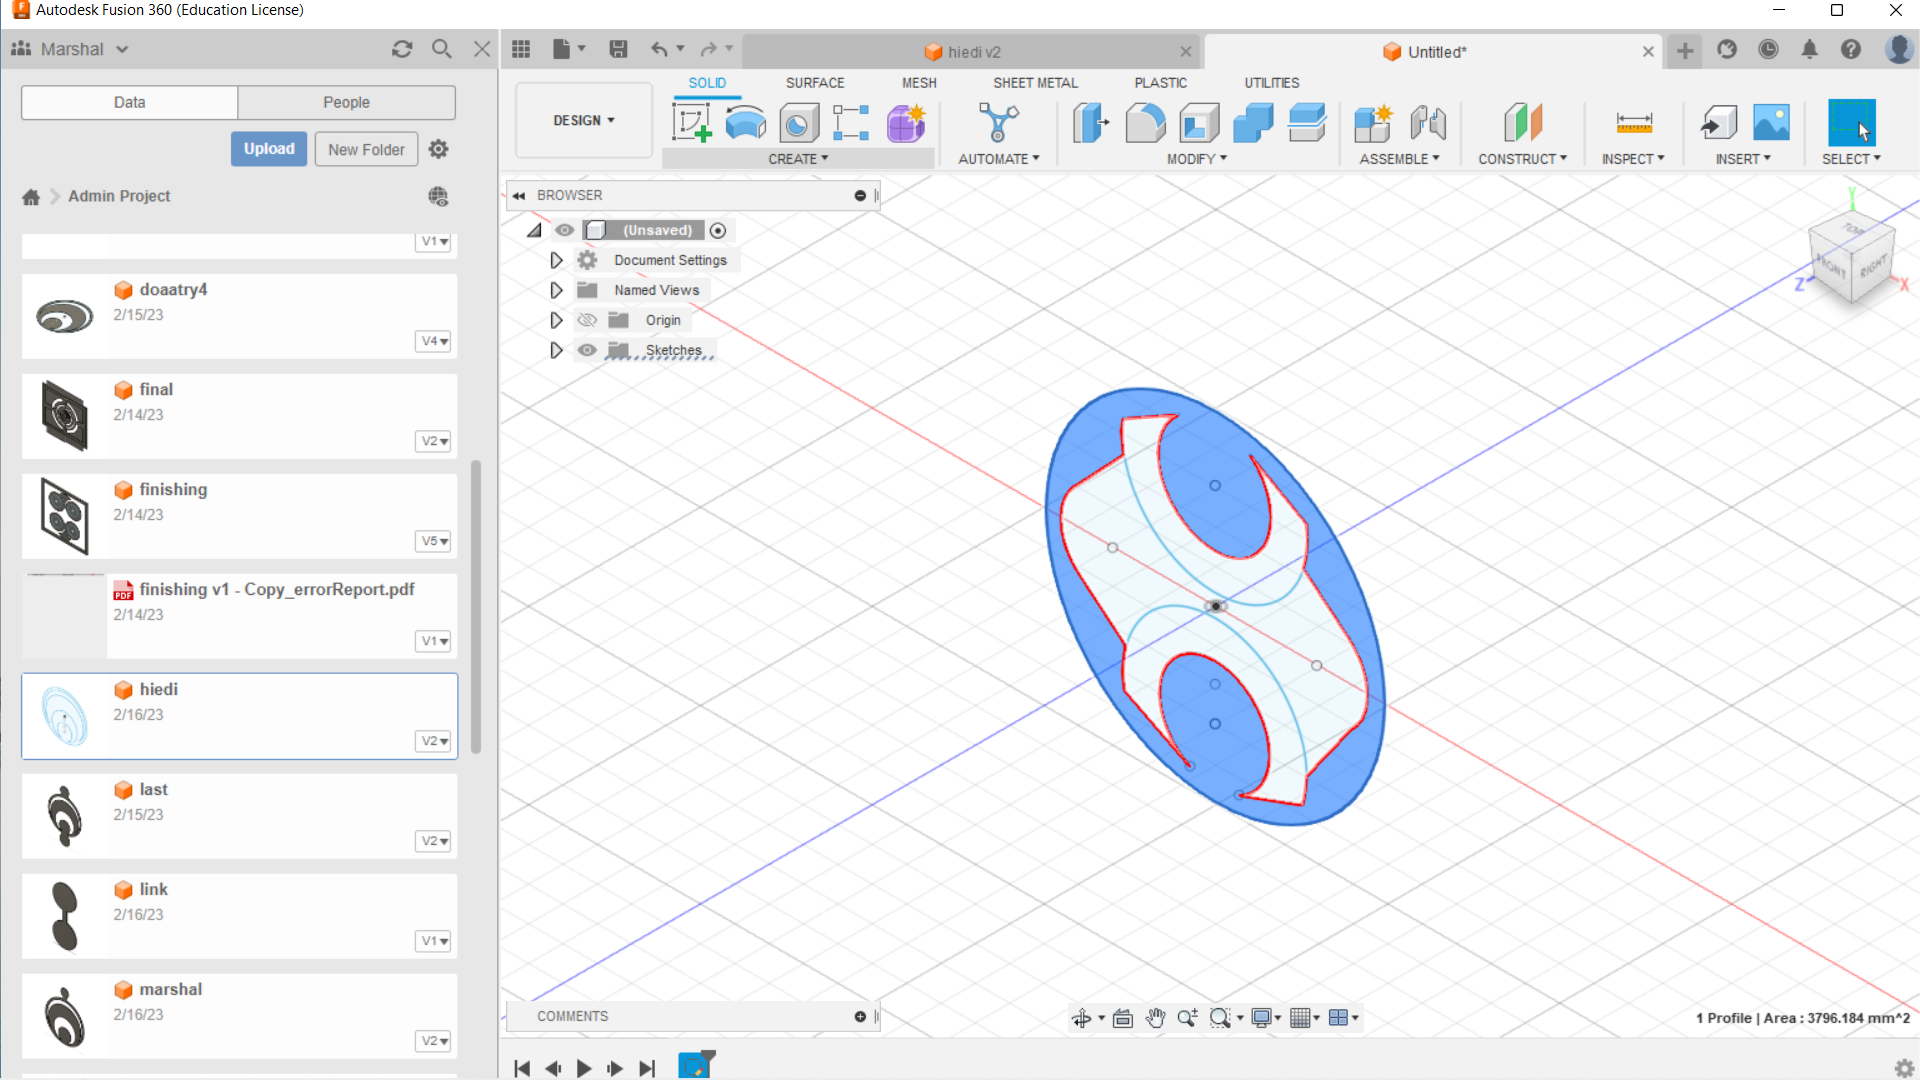This screenshot has height=1080, width=1920.
Task: Select the Fillet tool icon
Action: (x=1145, y=123)
